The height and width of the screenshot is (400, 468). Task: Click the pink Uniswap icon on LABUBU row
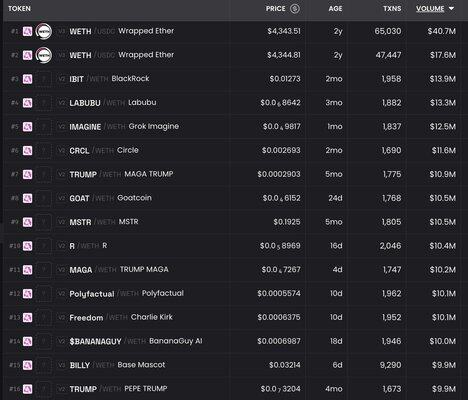pos(28,103)
